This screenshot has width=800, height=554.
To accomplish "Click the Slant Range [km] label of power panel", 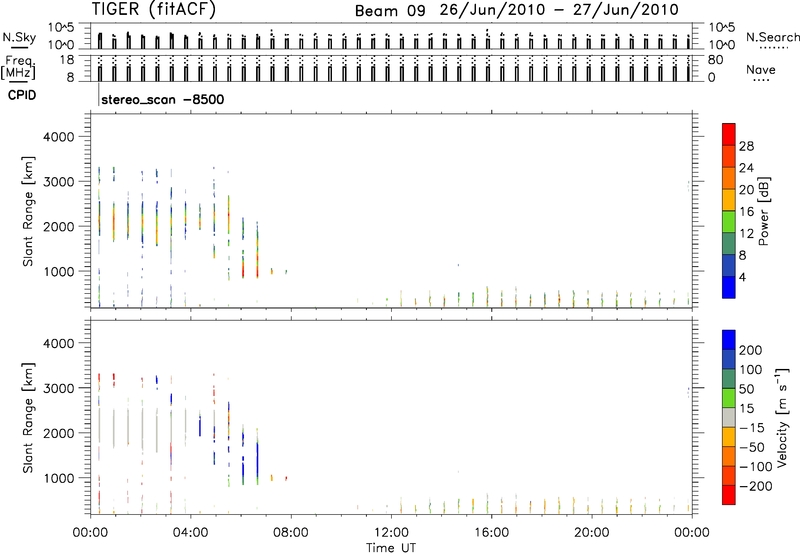I will click(28, 211).
